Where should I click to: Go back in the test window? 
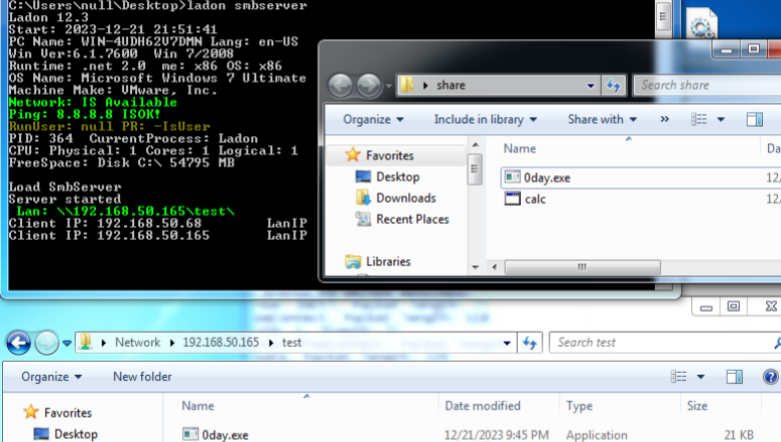pos(18,343)
